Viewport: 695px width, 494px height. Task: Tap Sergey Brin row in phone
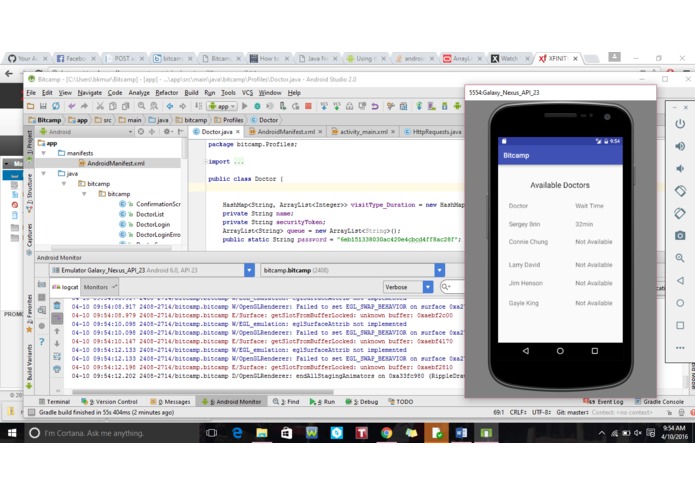[560, 224]
